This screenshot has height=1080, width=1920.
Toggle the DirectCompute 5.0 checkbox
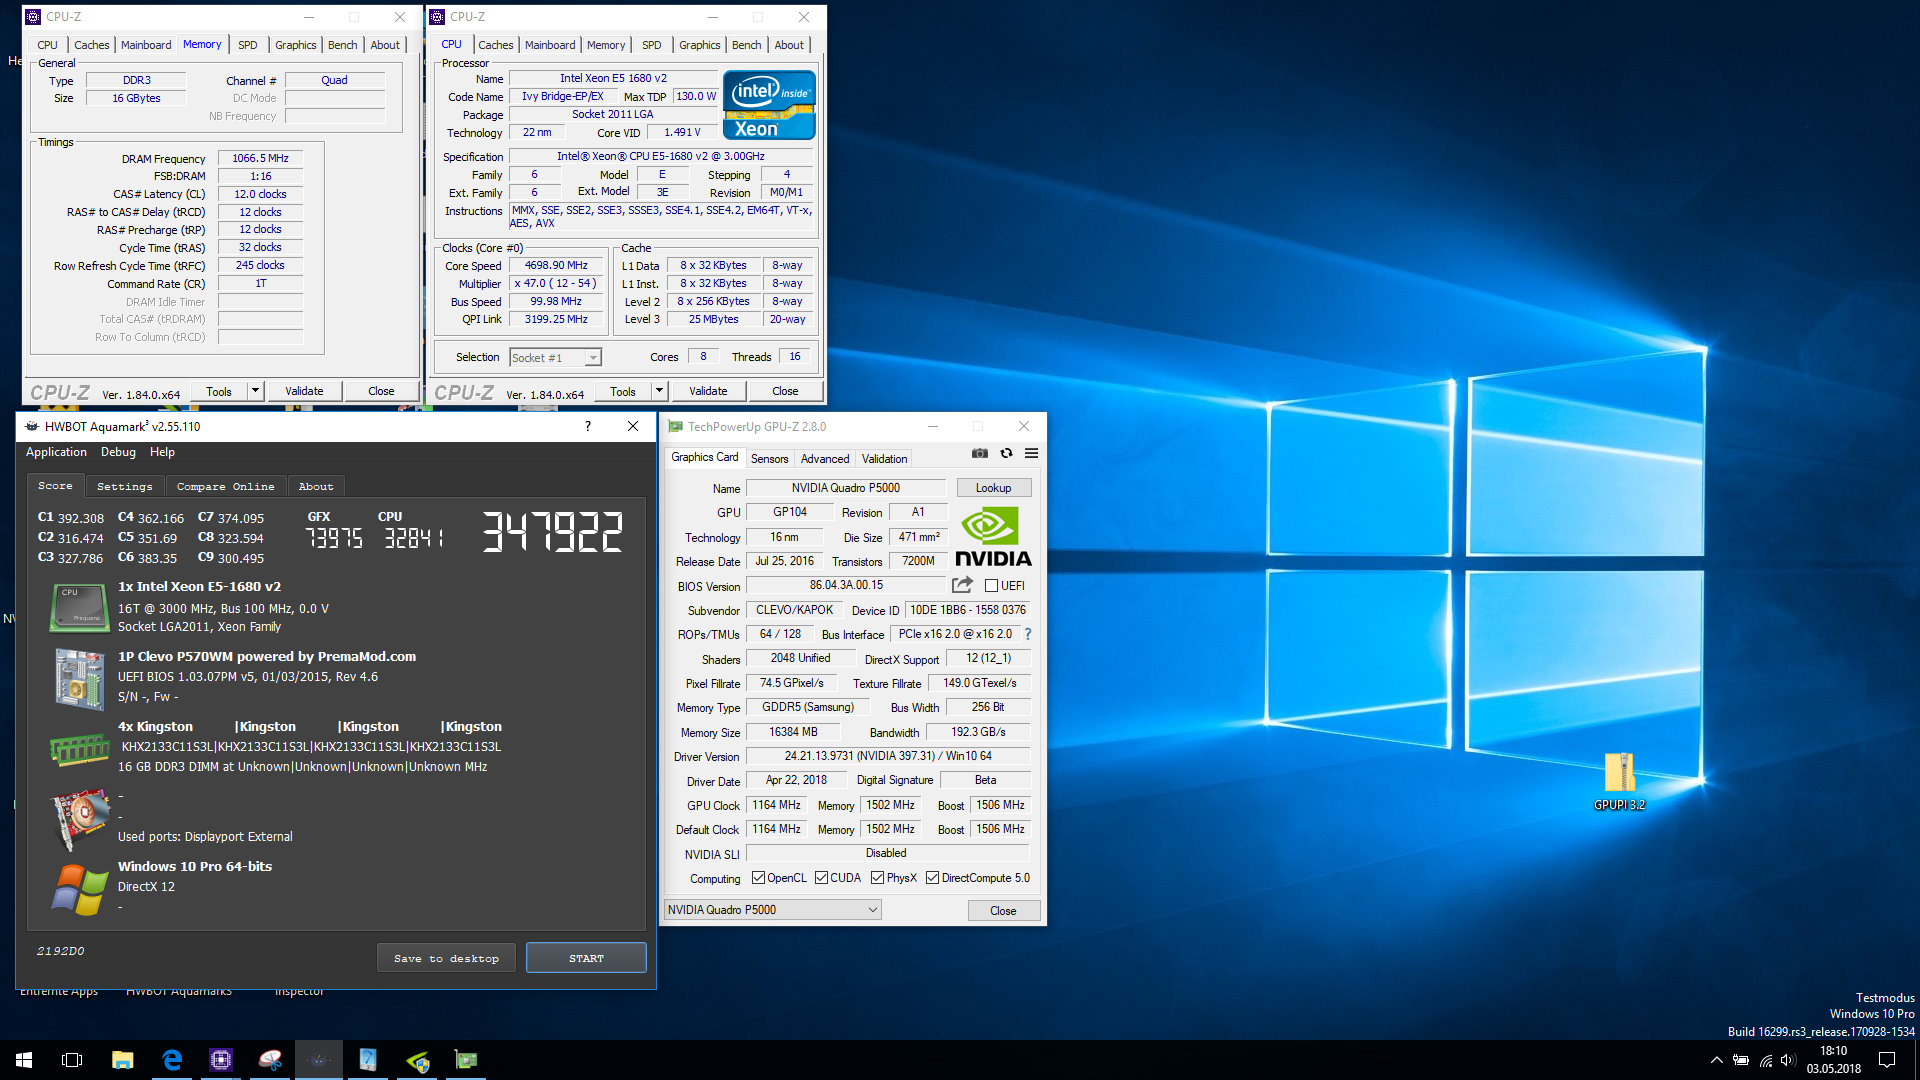(932, 878)
